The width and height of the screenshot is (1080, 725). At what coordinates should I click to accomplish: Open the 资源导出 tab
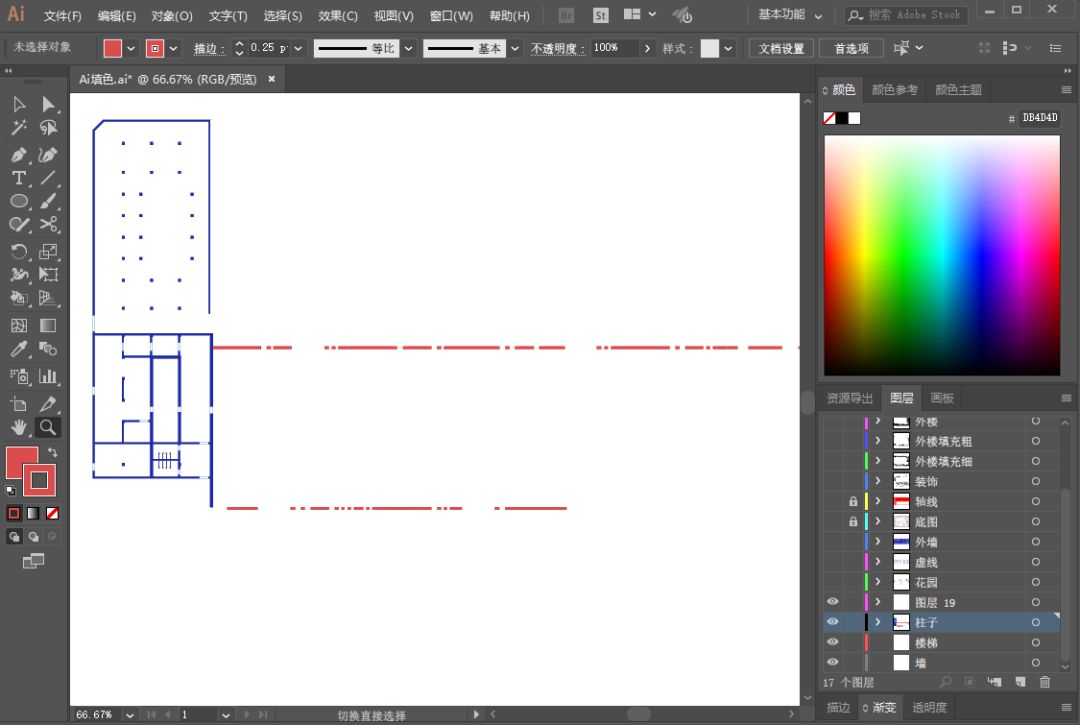849,398
